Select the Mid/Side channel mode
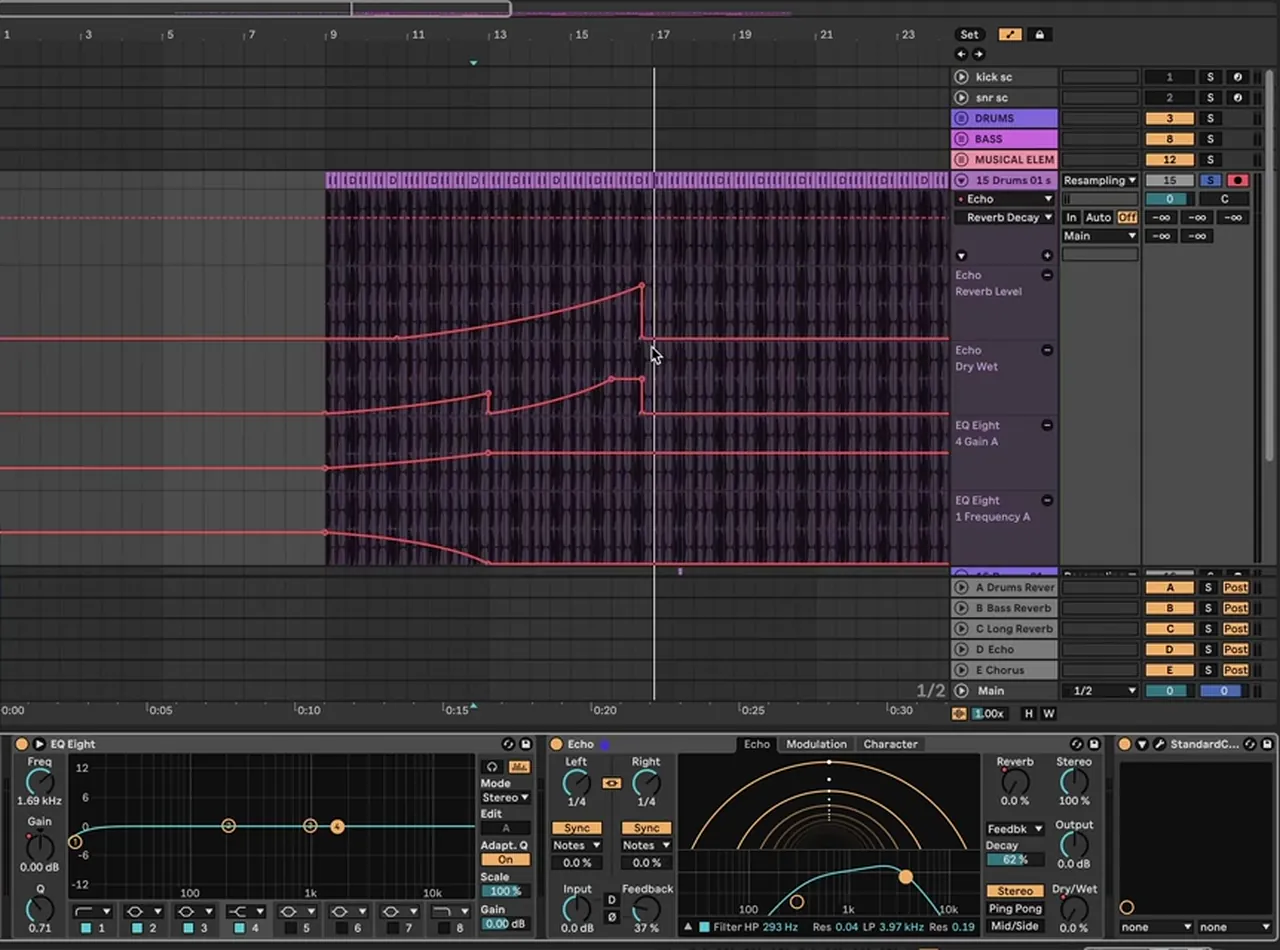The image size is (1280, 950). tap(1015, 926)
